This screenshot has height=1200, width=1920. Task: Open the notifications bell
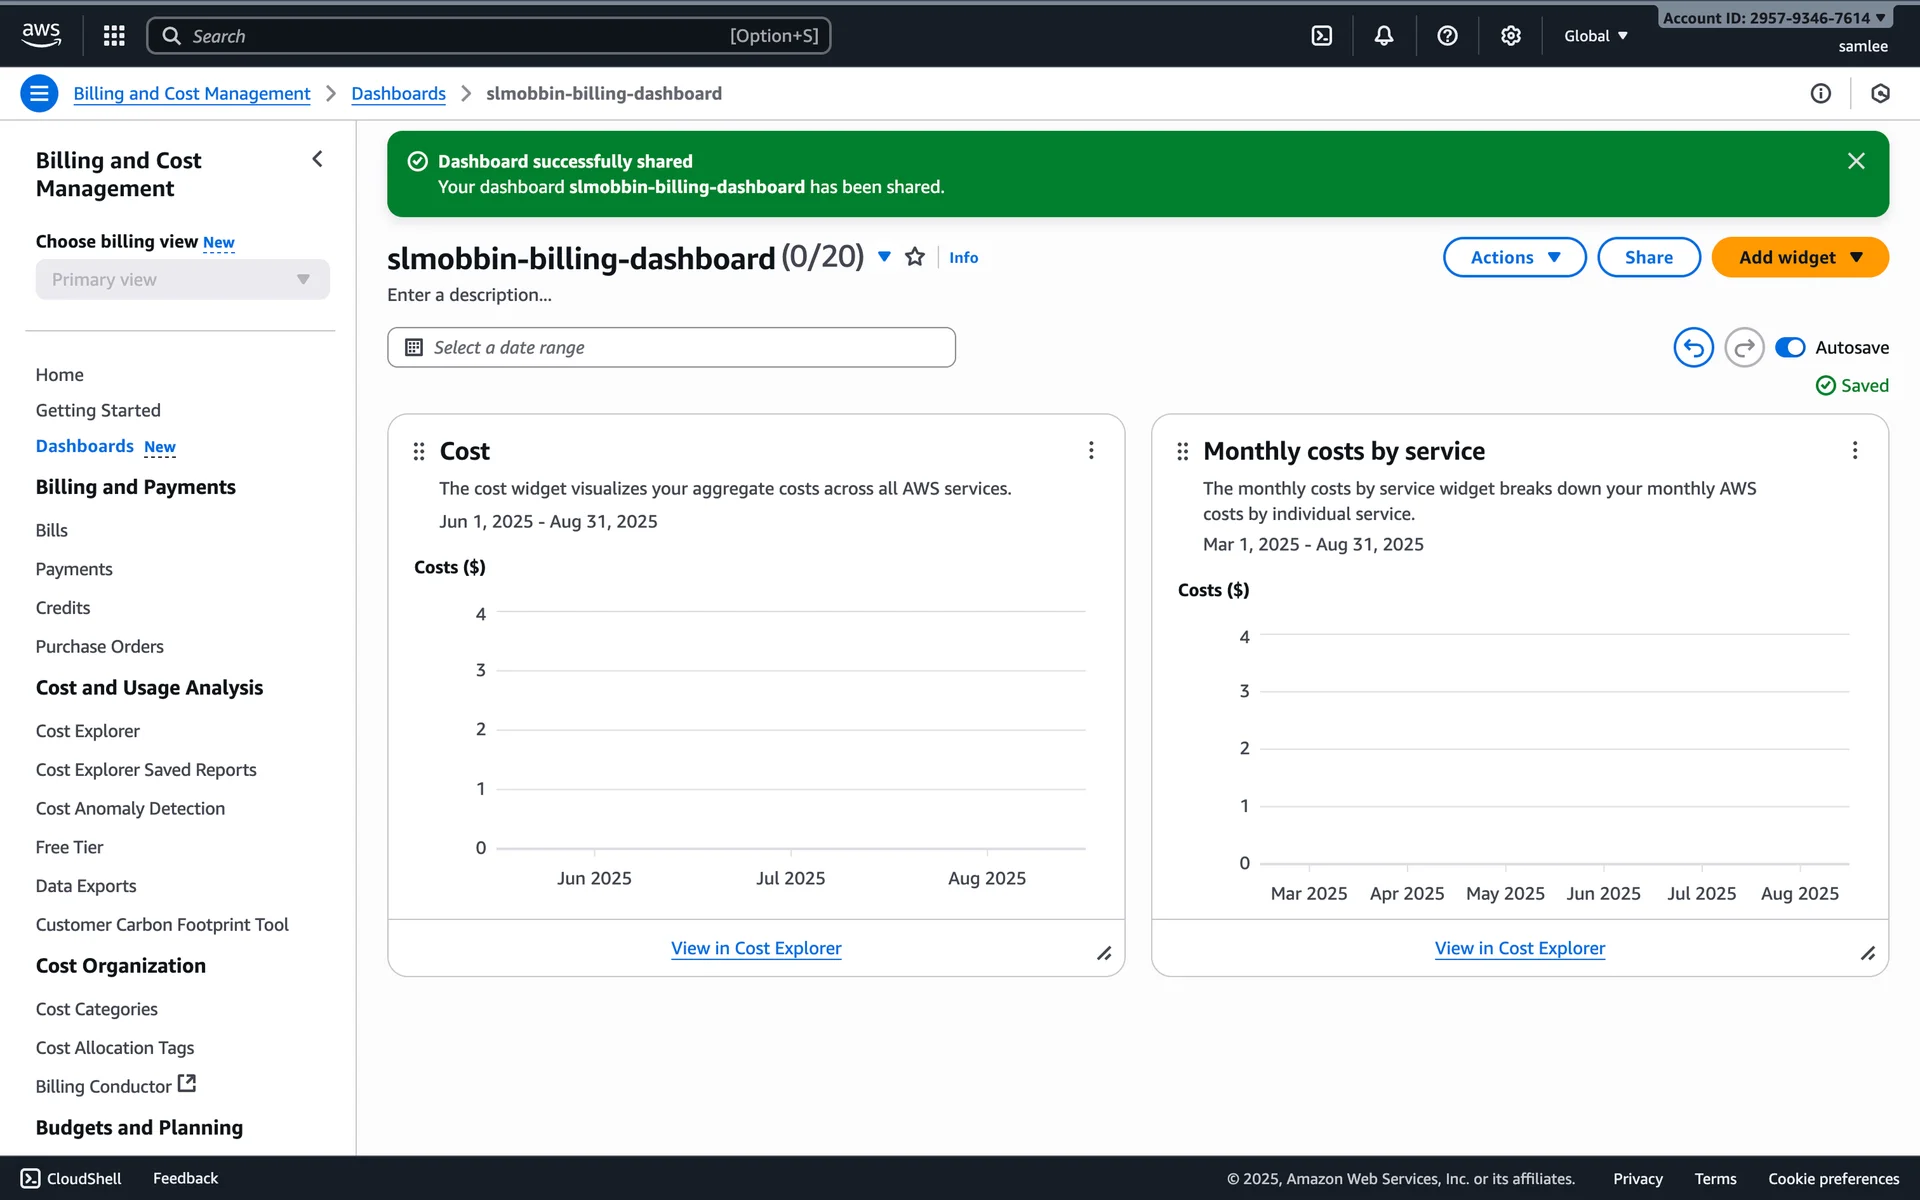pyautogui.click(x=1383, y=36)
